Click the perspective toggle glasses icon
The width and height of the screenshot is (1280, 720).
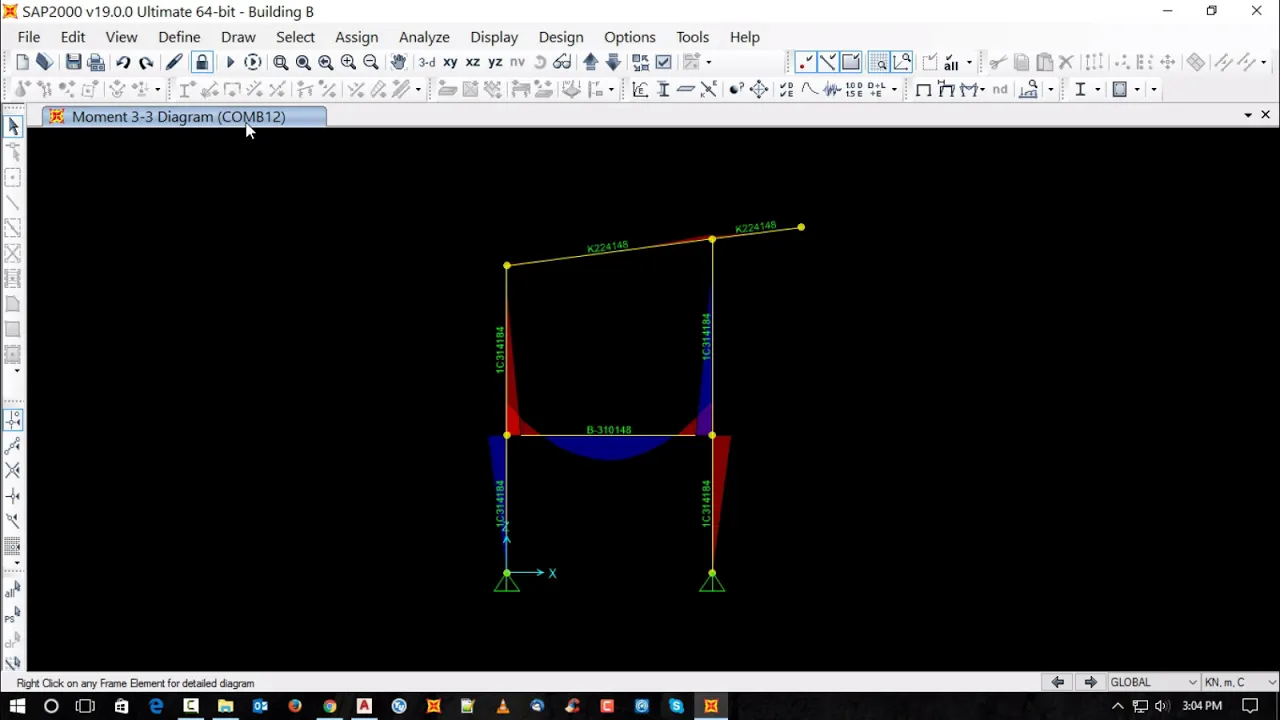click(563, 62)
